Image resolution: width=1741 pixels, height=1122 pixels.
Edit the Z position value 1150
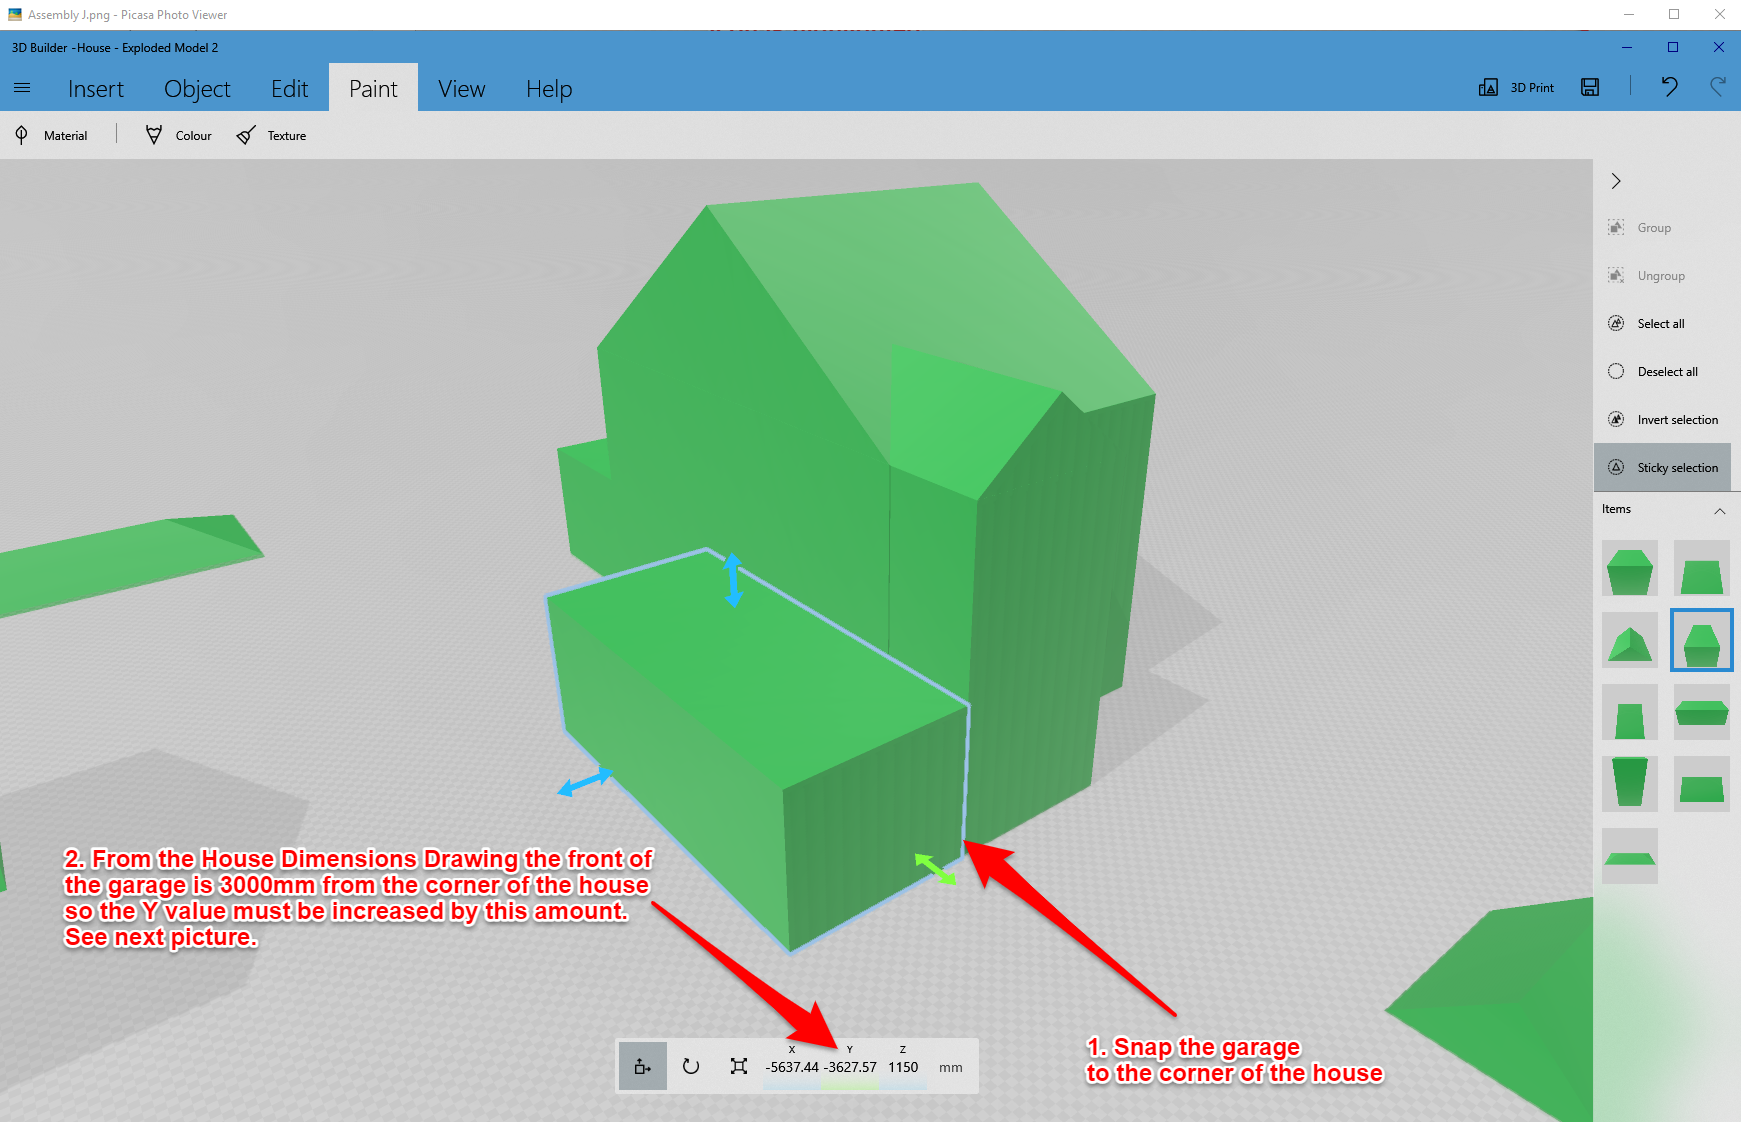click(x=903, y=1068)
